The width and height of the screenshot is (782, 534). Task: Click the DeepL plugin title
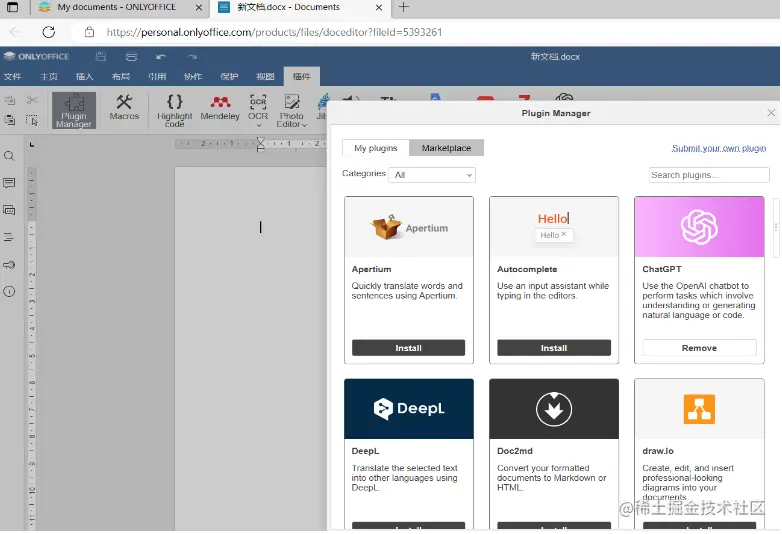click(365, 451)
